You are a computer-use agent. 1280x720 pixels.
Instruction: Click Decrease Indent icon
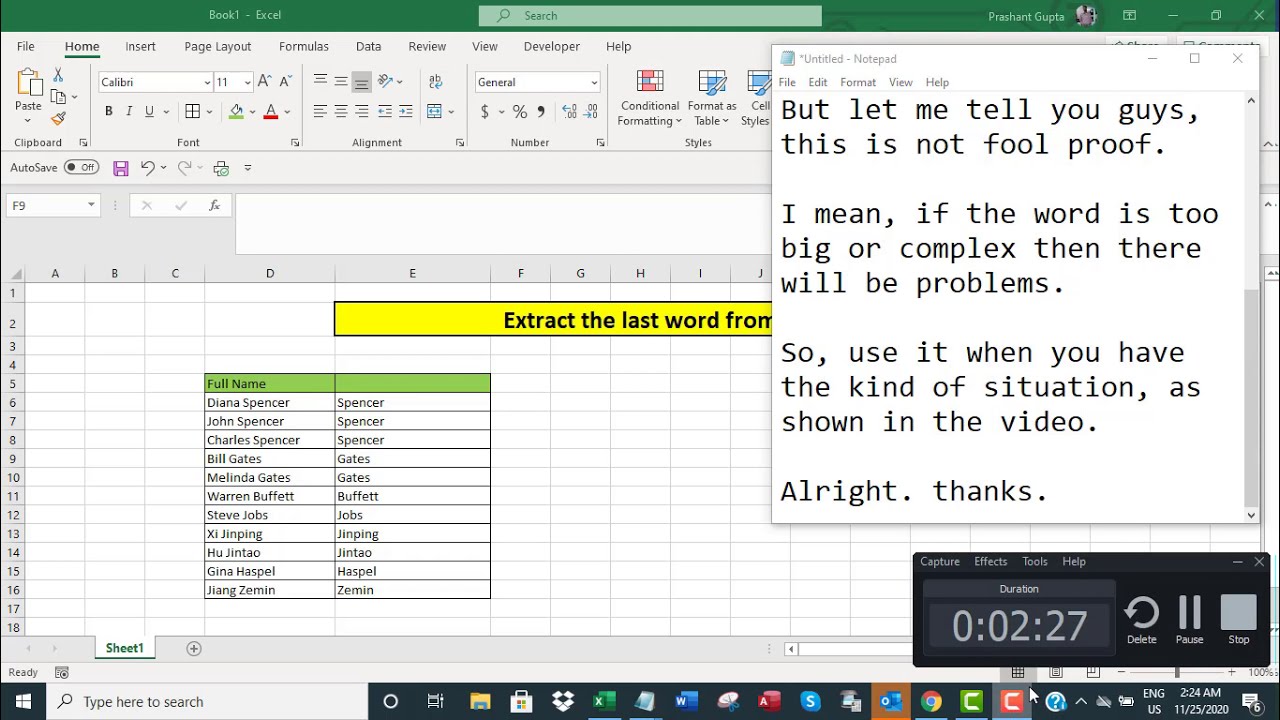click(385, 111)
